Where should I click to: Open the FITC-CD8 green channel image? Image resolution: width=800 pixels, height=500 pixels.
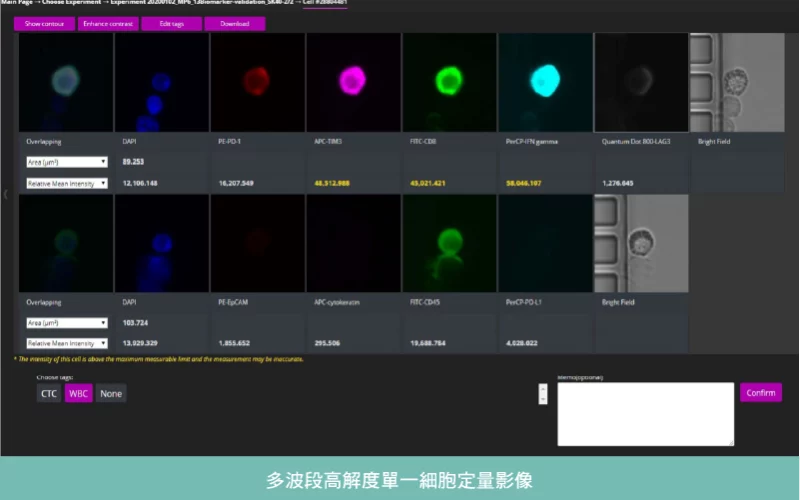(449, 83)
